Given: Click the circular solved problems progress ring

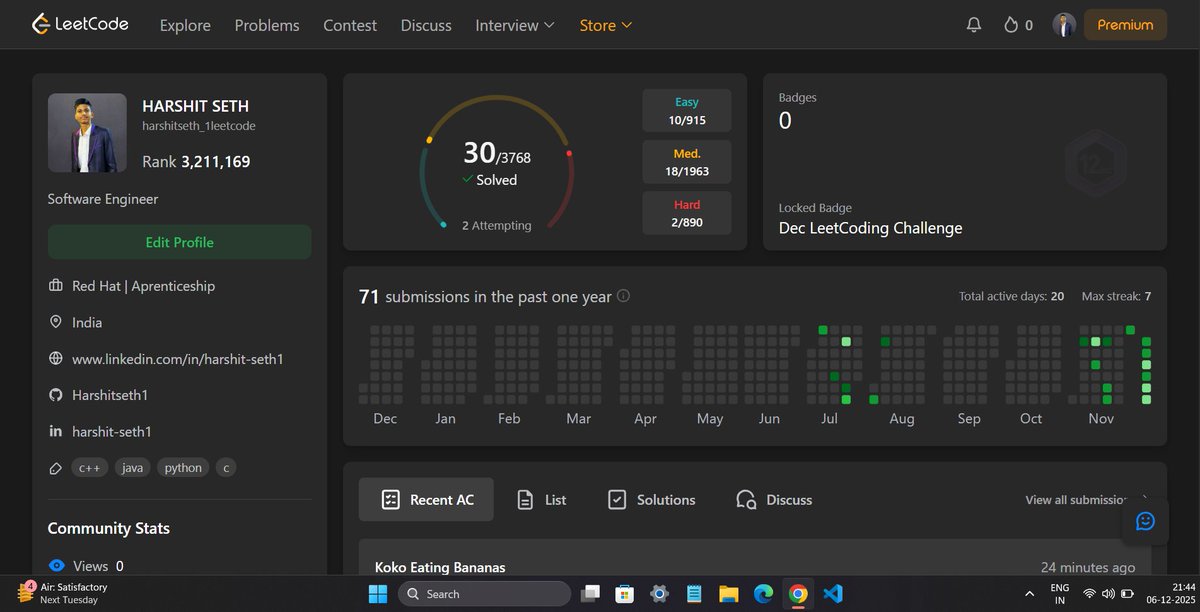Looking at the screenshot, I should 497,160.
